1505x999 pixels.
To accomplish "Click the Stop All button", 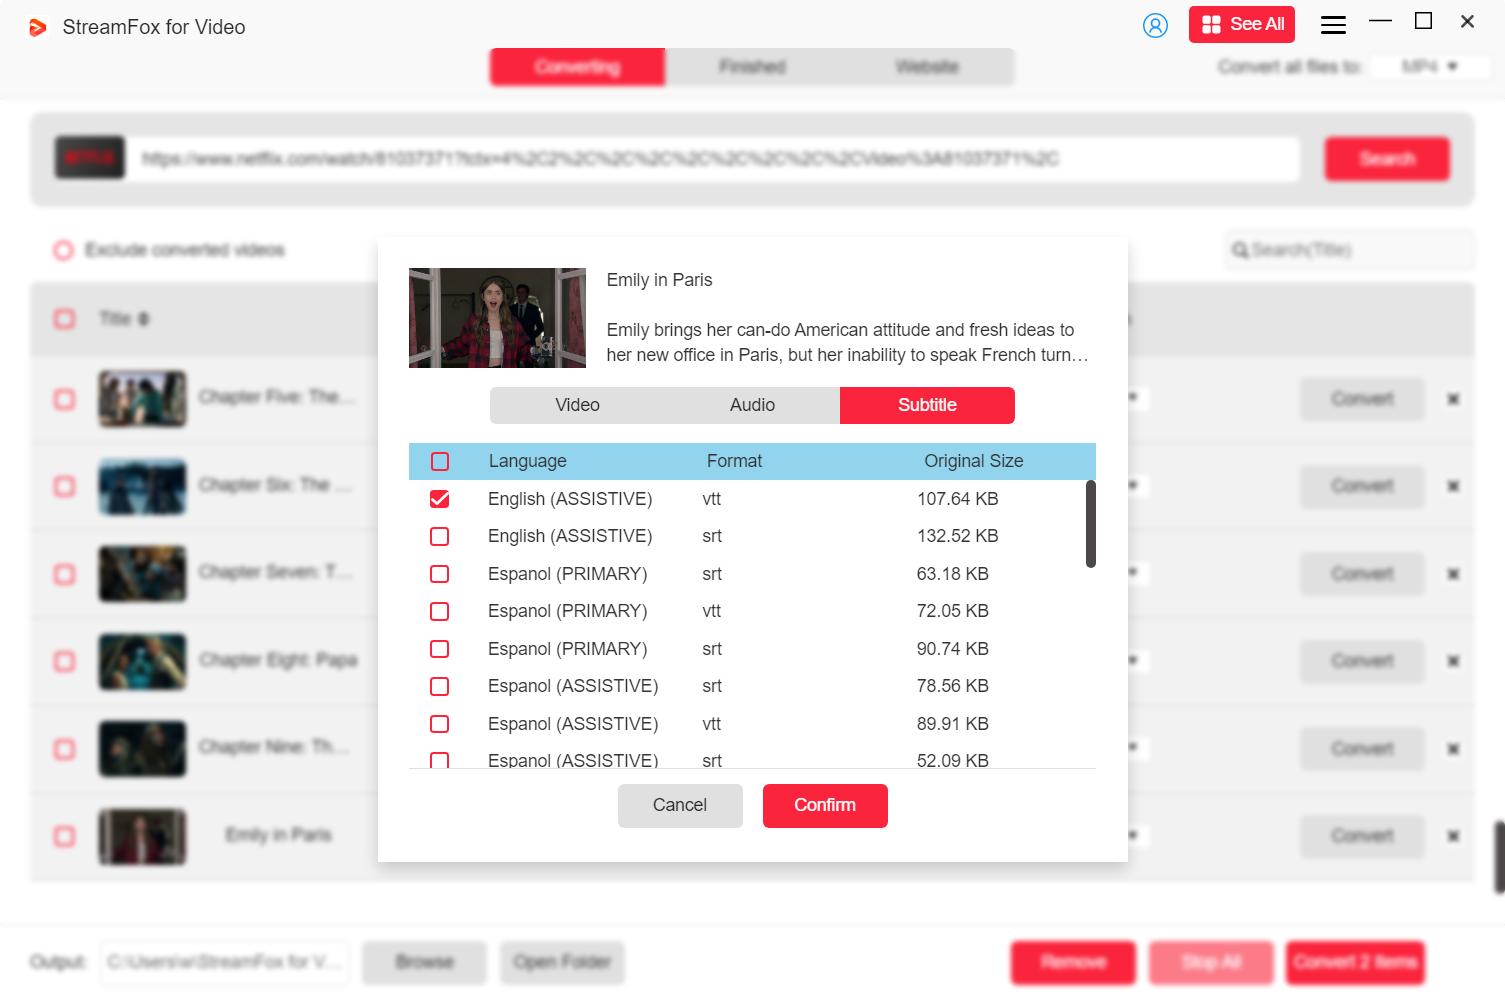I will (1211, 962).
